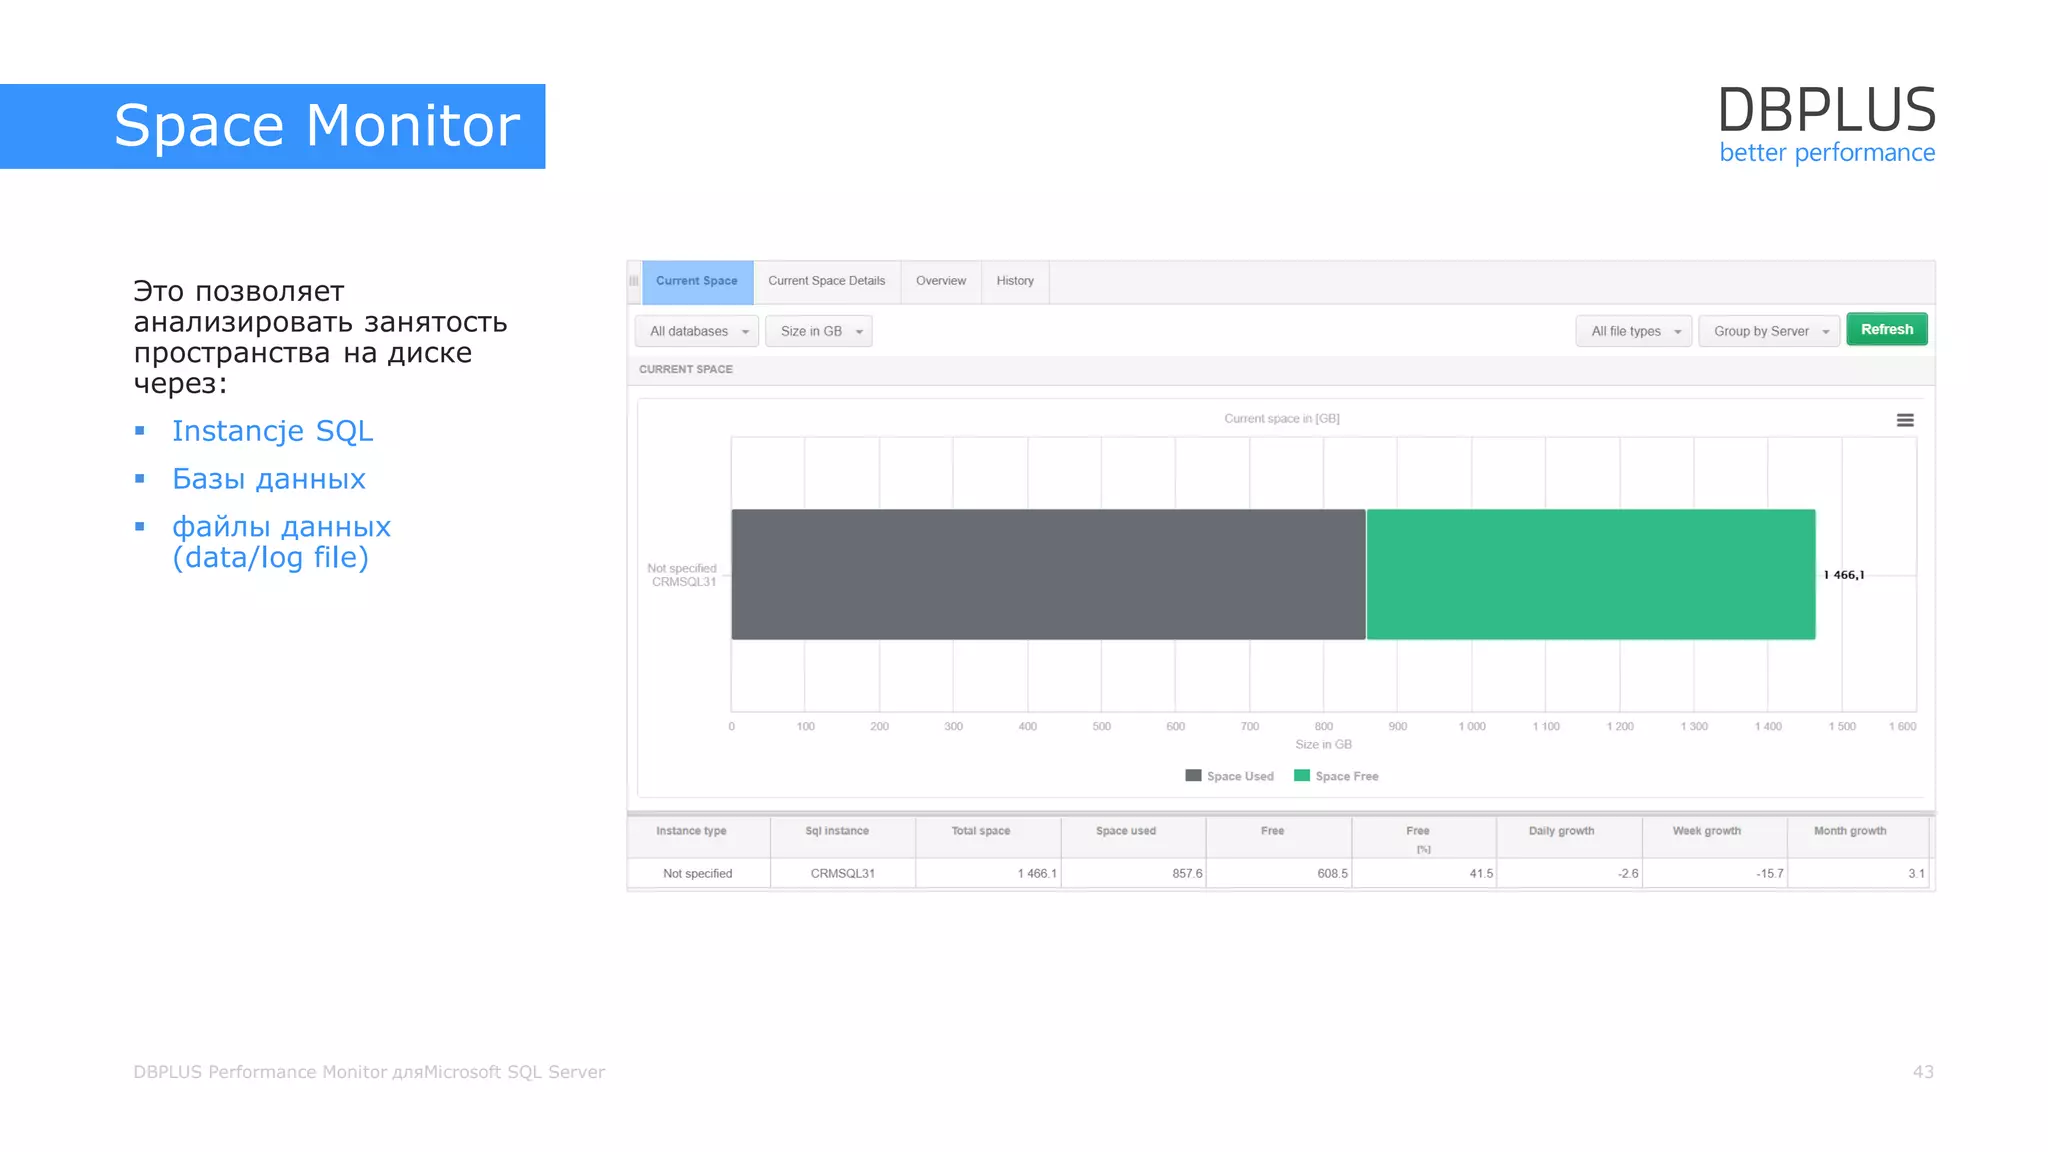This screenshot has width=2048, height=1152.
Task: Click the gray Space Used bar segment
Action: pos(1047,574)
